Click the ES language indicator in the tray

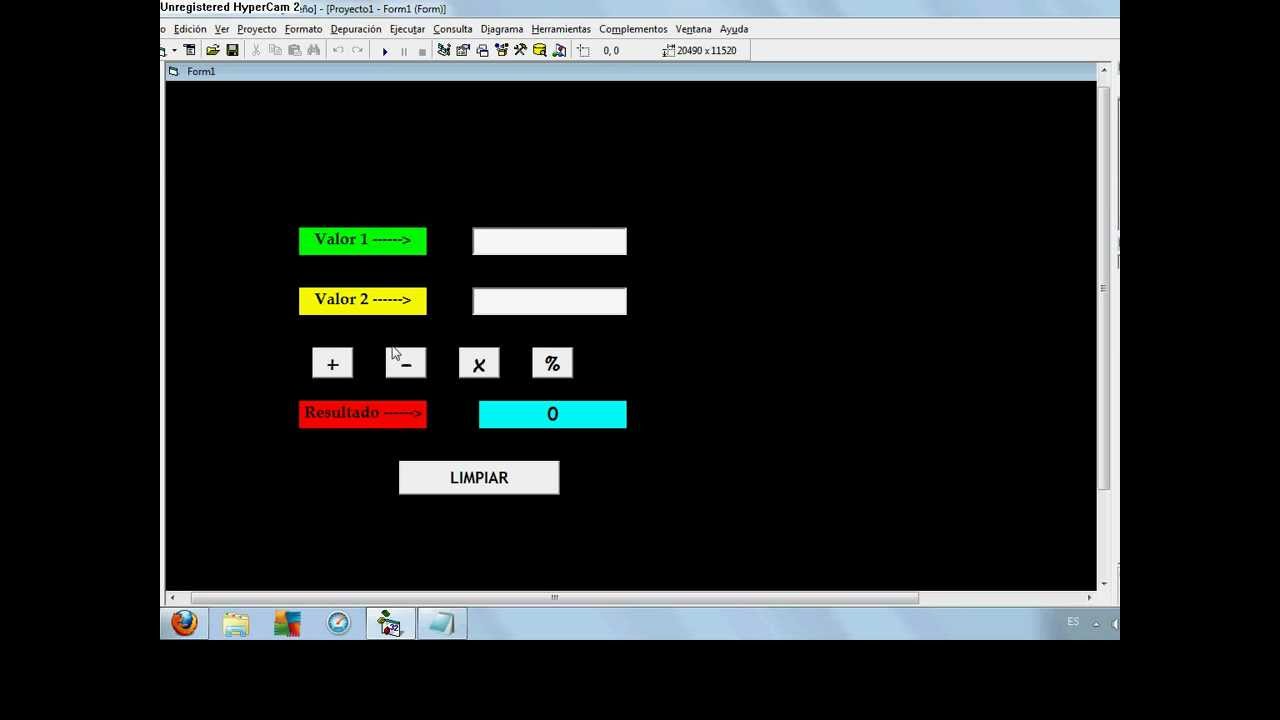tap(1073, 622)
